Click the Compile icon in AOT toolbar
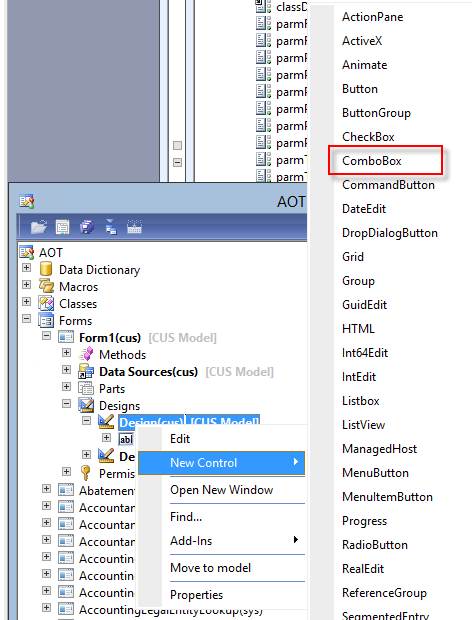This screenshot has height=620, width=472. tap(134, 227)
